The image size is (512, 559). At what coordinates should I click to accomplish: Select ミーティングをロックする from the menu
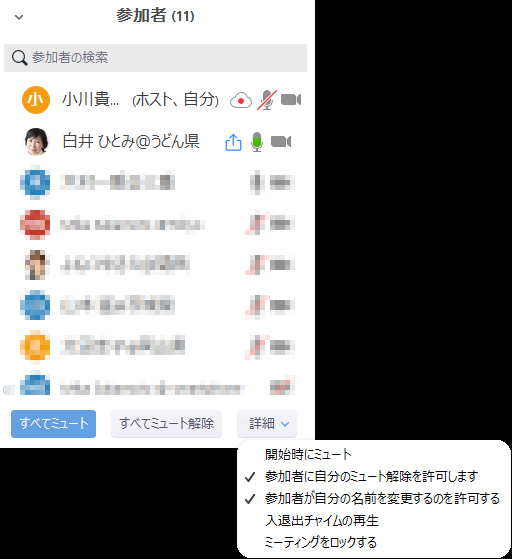(x=321, y=542)
